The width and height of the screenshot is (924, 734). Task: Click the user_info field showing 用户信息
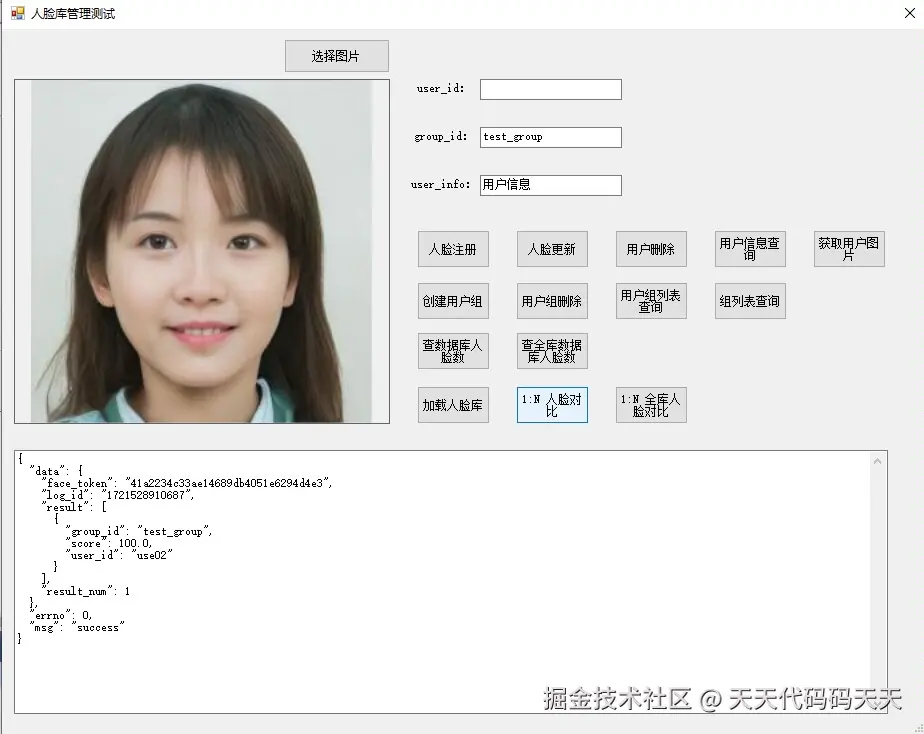[x=550, y=185]
